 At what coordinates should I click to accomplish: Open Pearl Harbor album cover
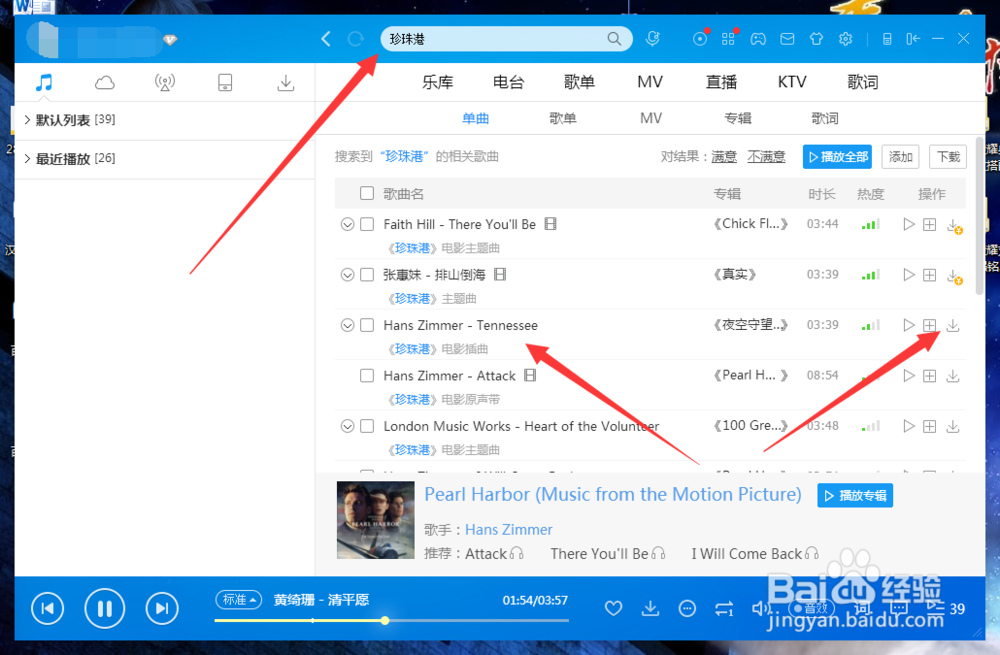pos(376,520)
